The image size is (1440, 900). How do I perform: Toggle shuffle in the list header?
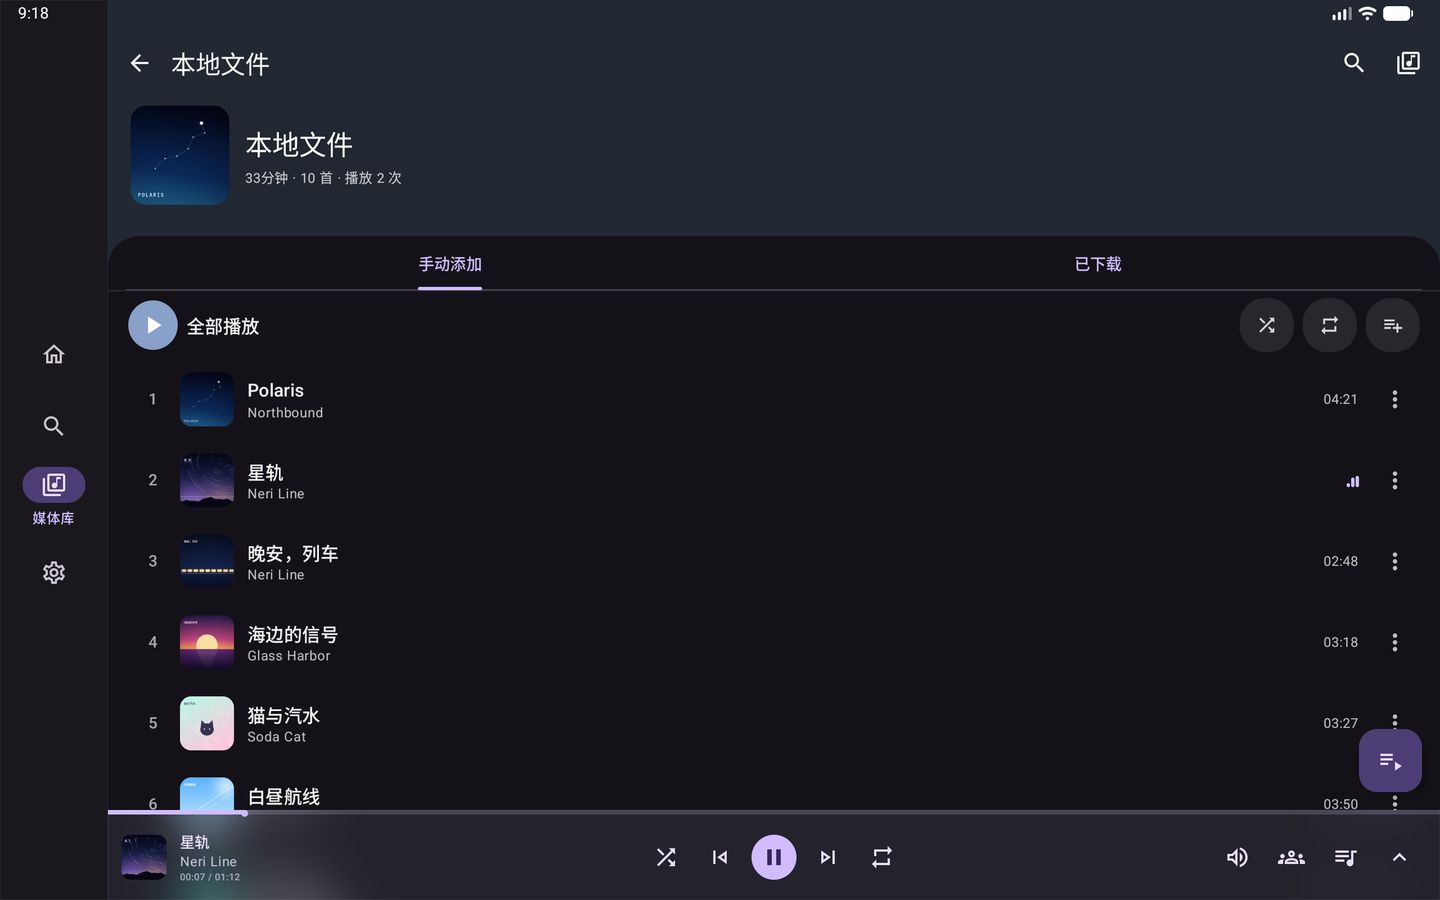(1267, 325)
